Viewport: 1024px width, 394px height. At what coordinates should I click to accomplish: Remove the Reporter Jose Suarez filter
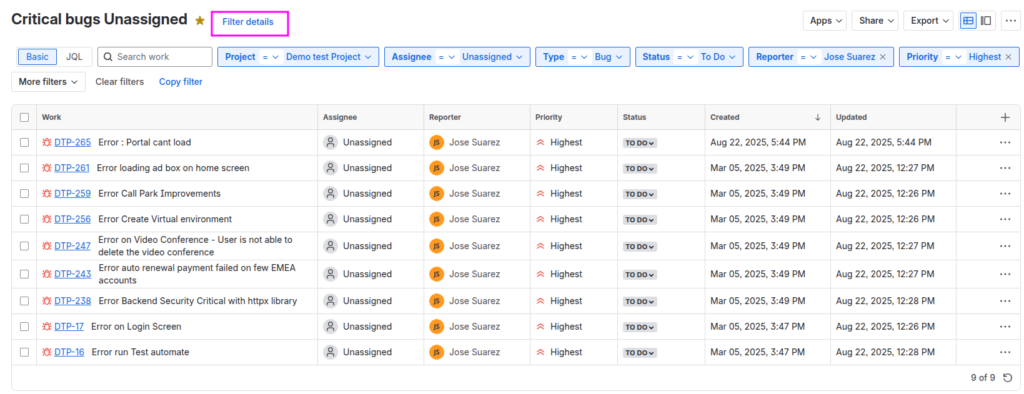tap(883, 57)
